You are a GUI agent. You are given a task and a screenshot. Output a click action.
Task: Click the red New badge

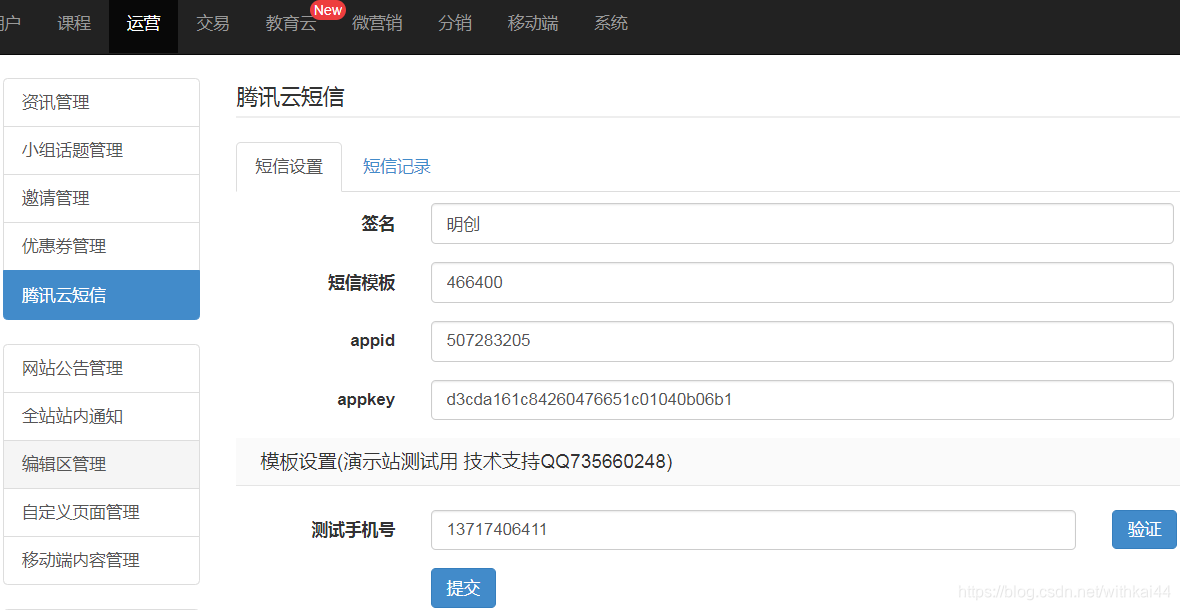[x=328, y=11]
